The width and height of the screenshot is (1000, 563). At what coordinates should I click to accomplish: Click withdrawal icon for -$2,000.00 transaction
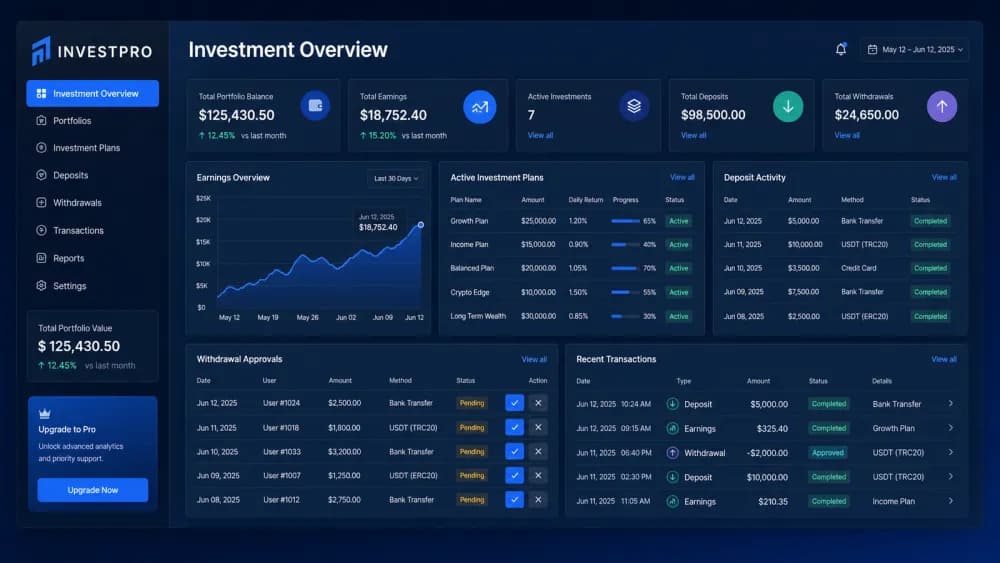(x=672, y=453)
